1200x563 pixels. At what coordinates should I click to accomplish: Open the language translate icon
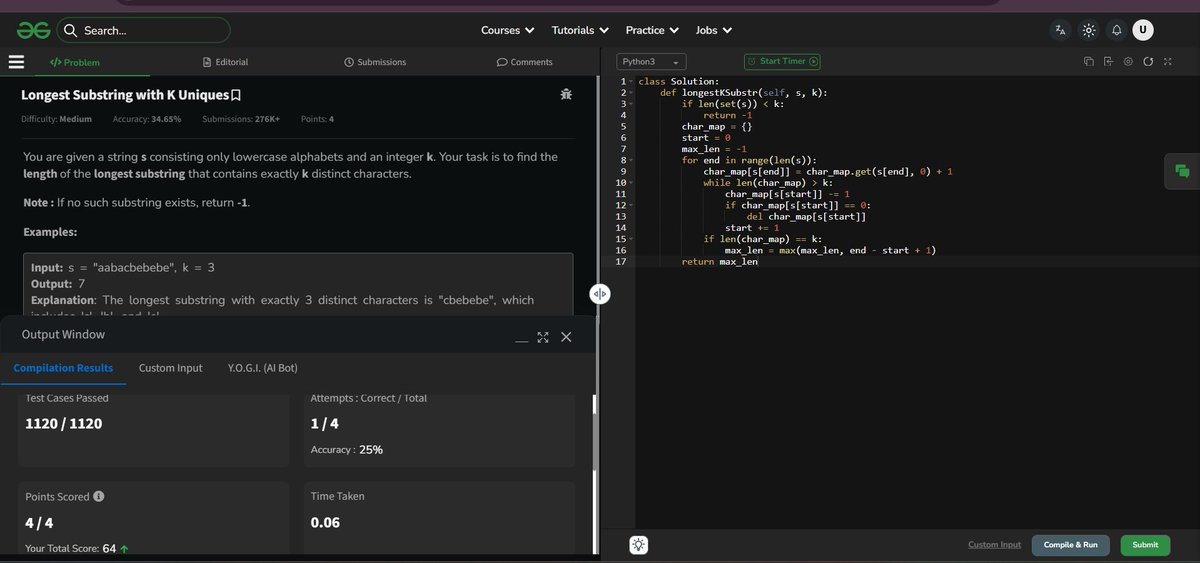(x=1060, y=30)
